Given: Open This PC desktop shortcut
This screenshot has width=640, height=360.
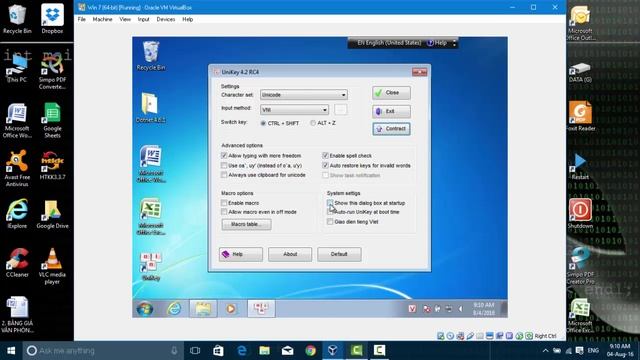Looking at the screenshot, I should point(17,69).
